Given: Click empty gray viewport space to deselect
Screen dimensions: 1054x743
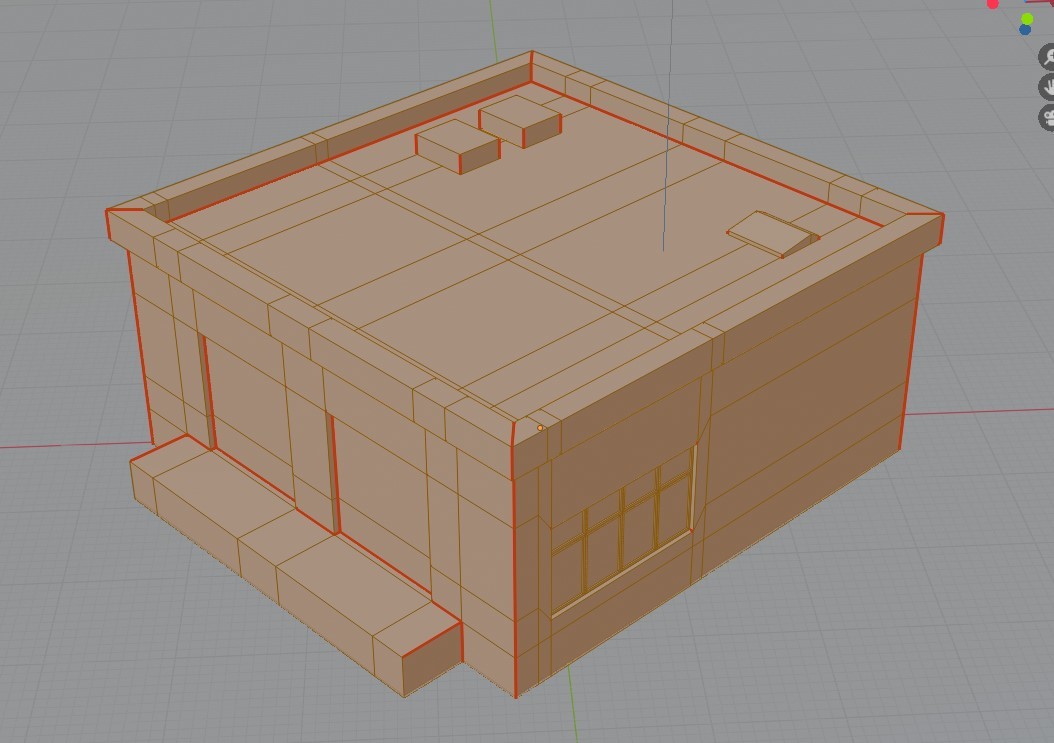Looking at the screenshot, I should (x=80, y=650).
